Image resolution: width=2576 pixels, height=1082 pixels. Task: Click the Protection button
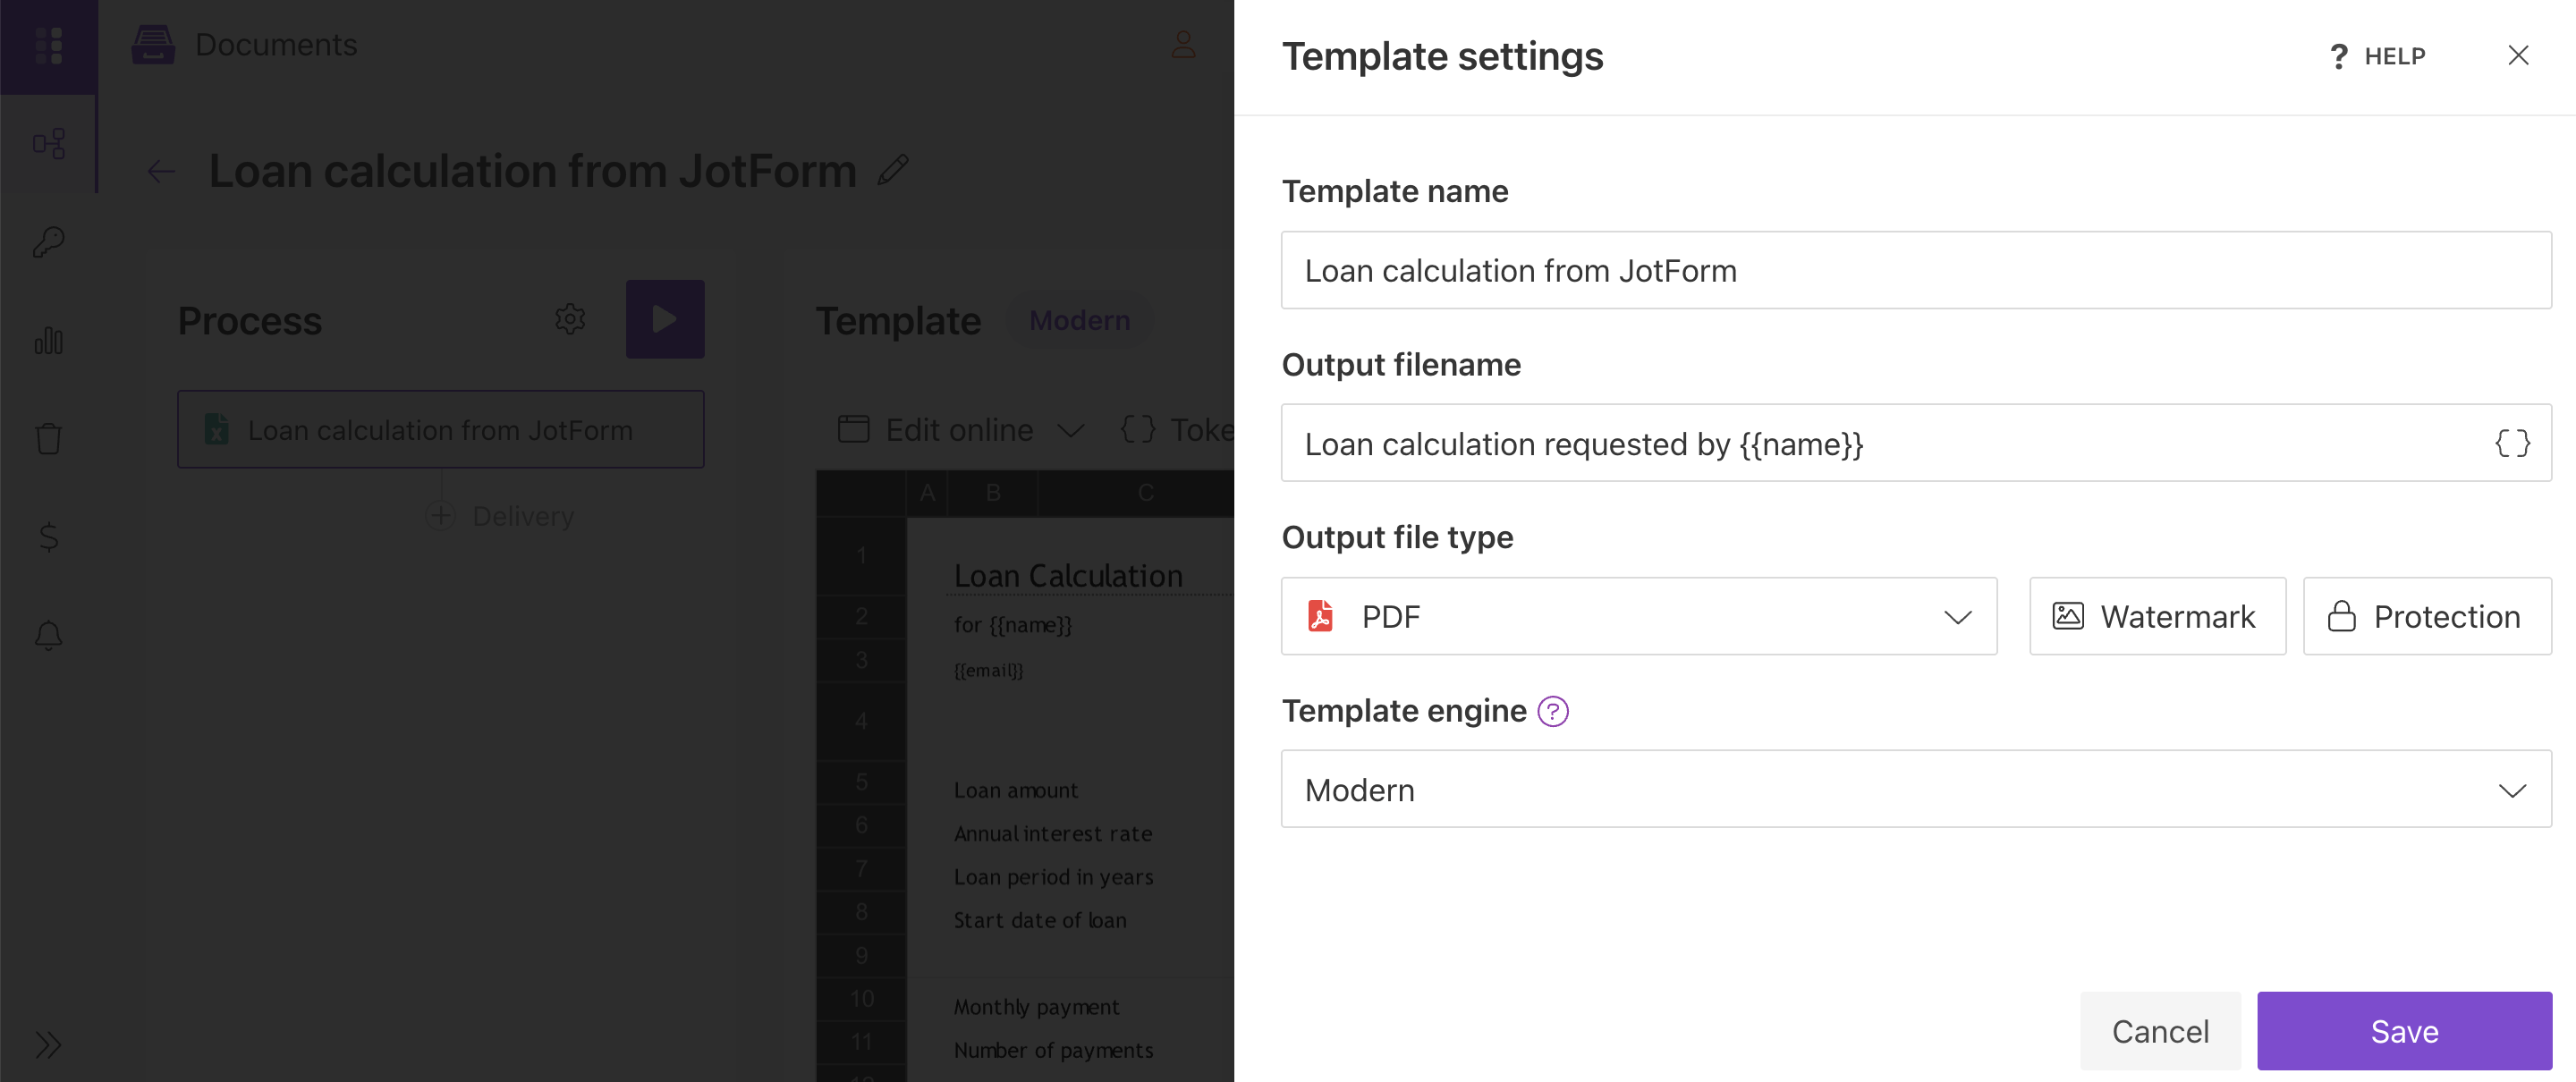(2427, 617)
